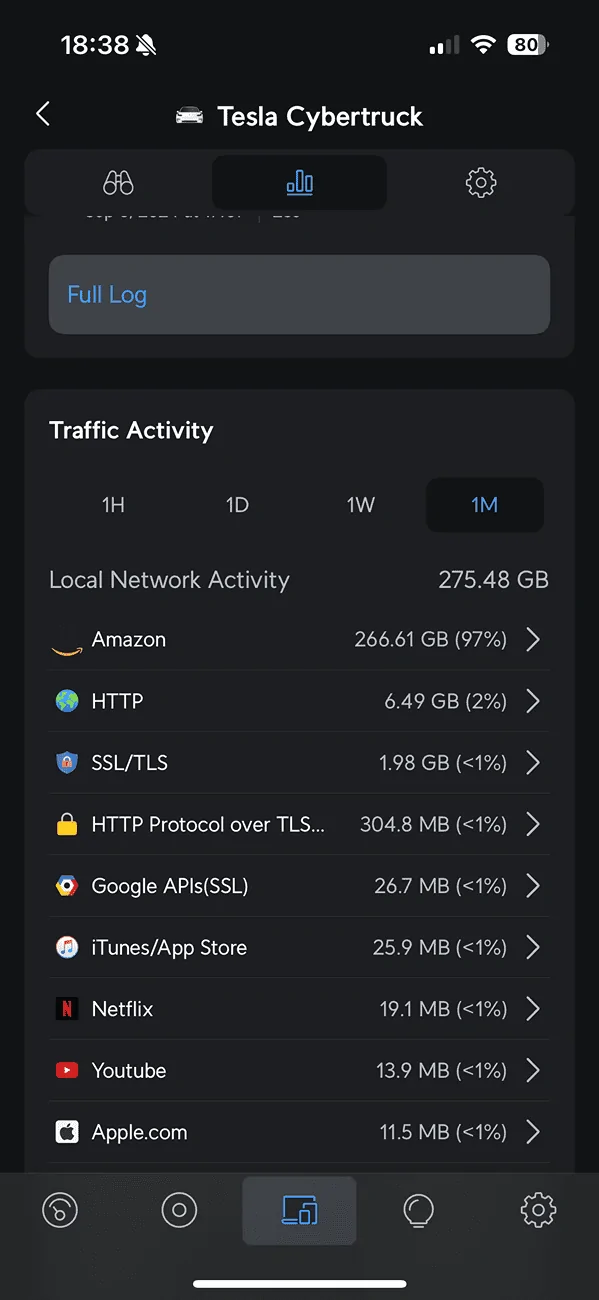This screenshot has width=599, height=1300.
Task: Expand the HTTP traffic row chevron
Action: 533,701
